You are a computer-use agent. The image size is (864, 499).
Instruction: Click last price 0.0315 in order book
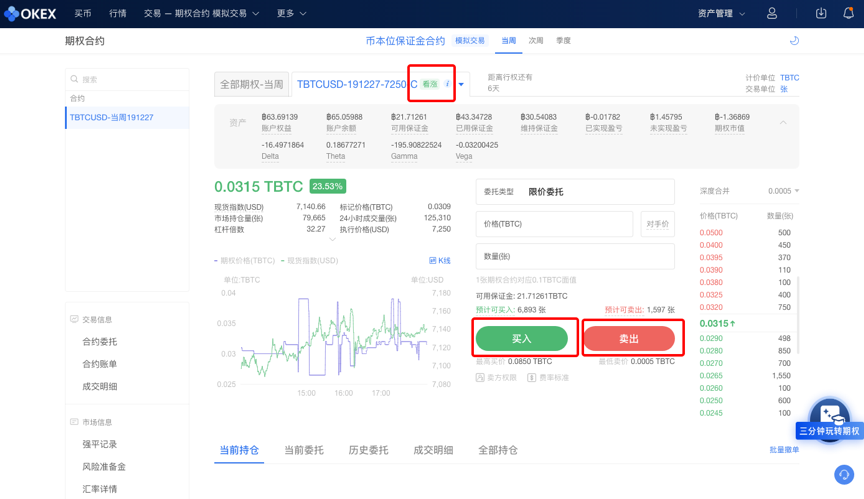(717, 323)
